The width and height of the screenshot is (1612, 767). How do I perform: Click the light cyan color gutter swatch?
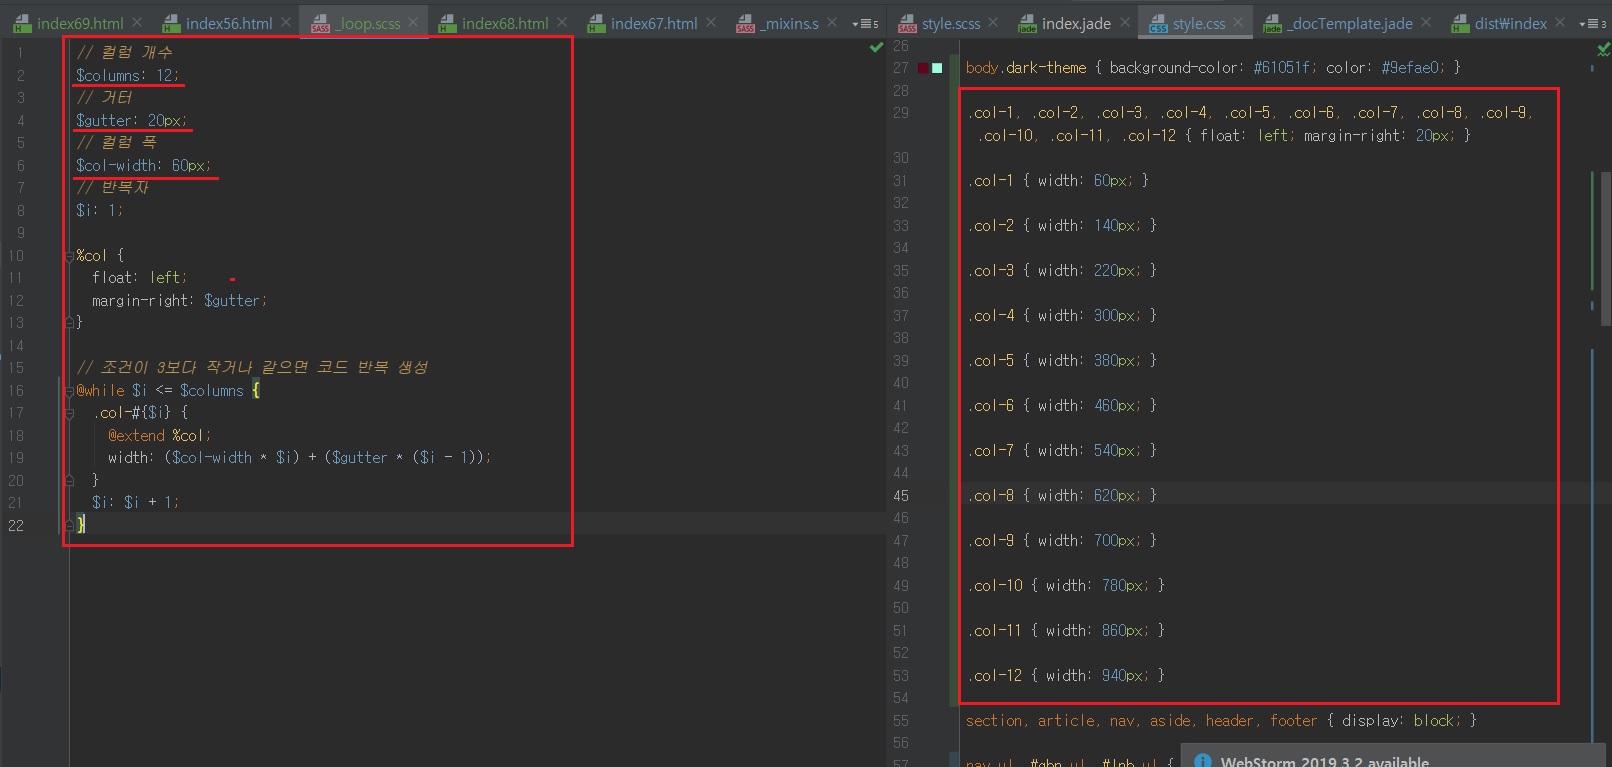937,68
